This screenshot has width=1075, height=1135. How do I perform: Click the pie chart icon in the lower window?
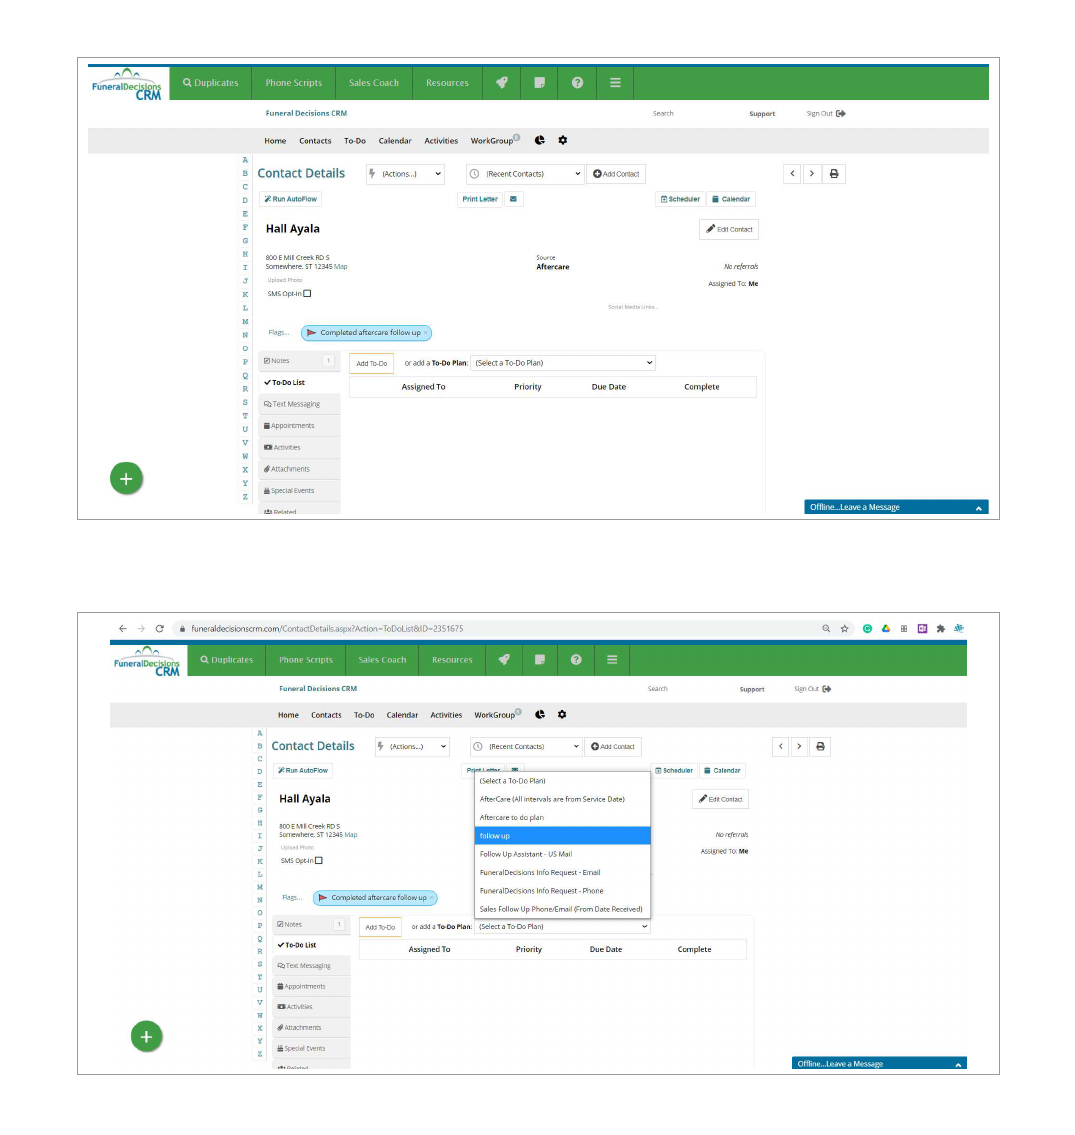[540, 715]
